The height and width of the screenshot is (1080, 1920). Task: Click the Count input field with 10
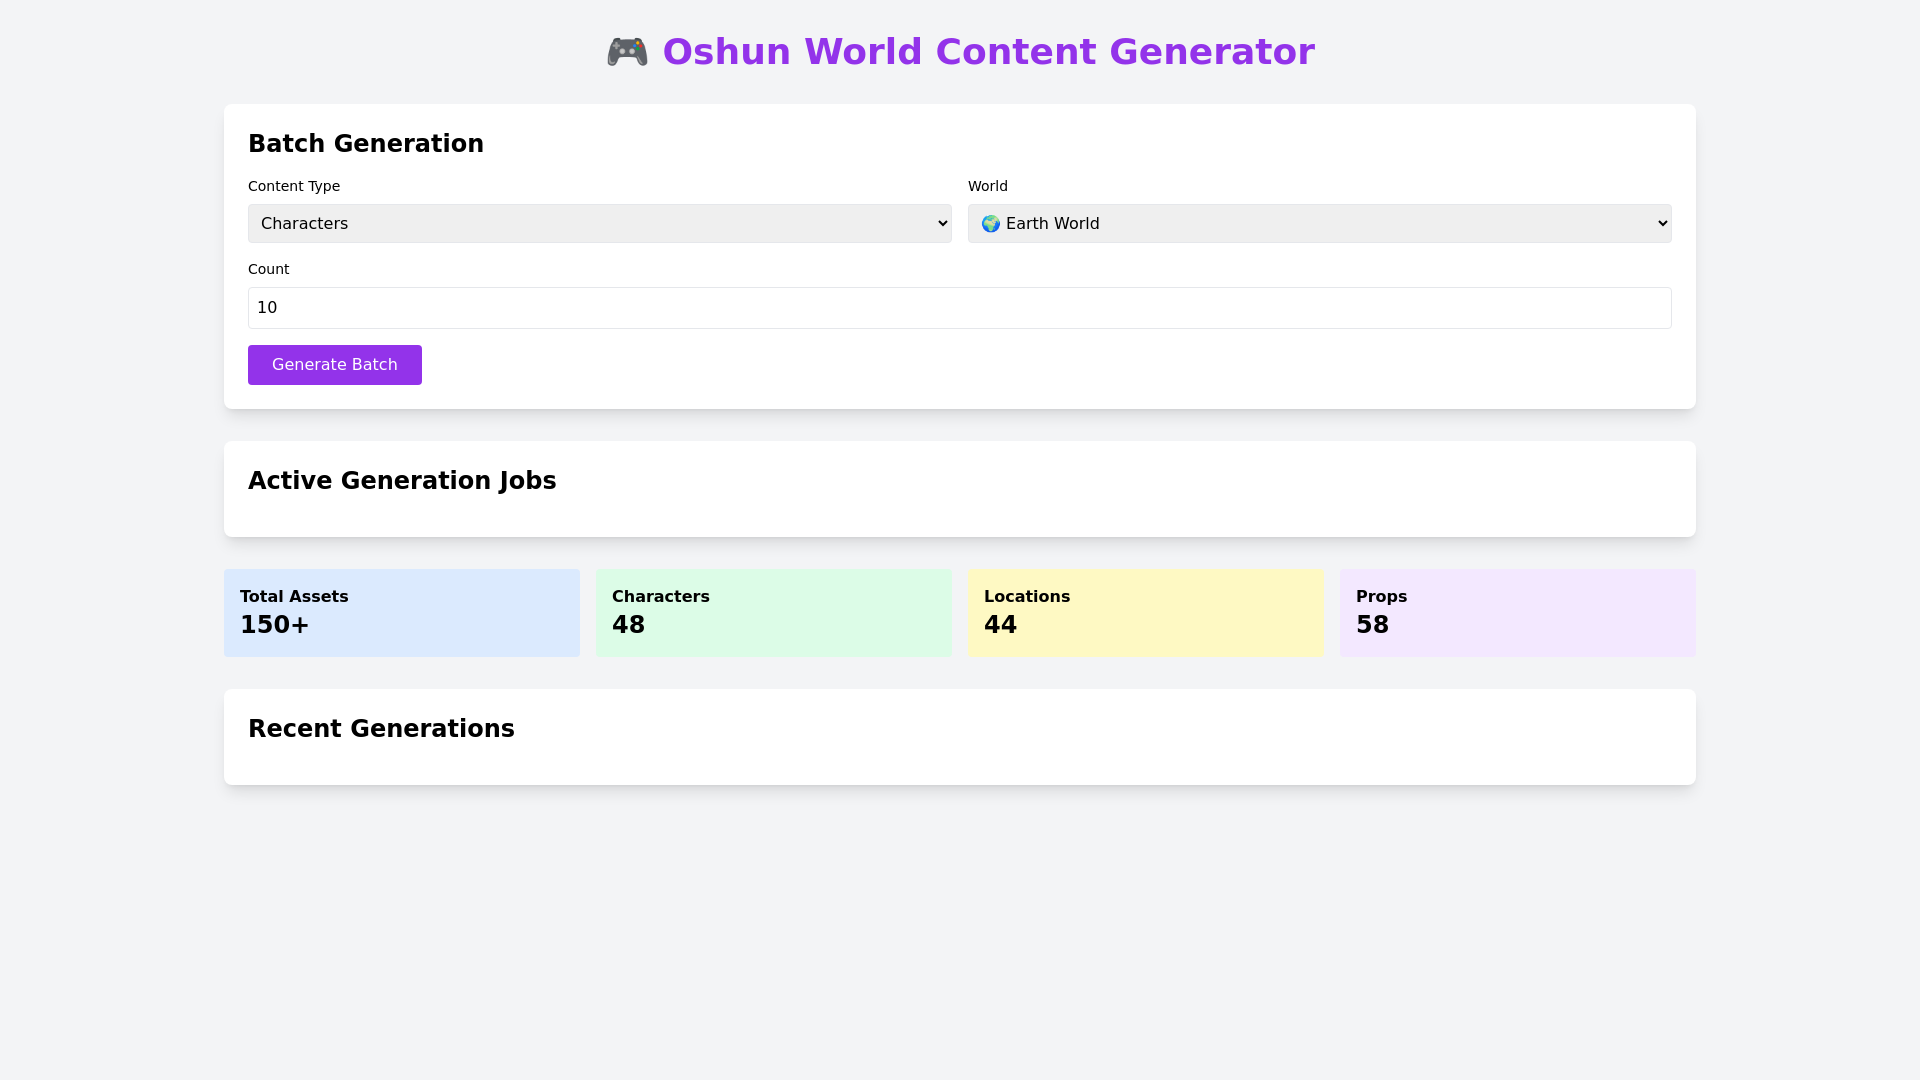coord(960,308)
